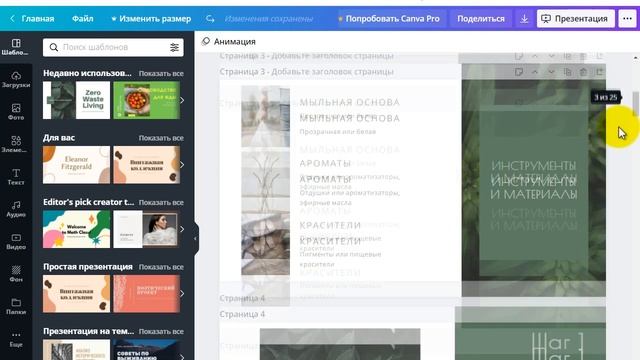Viewport: 640px width, 360px height.
Task: Expand the Editor's pick row arrow
Action: click(x=182, y=229)
